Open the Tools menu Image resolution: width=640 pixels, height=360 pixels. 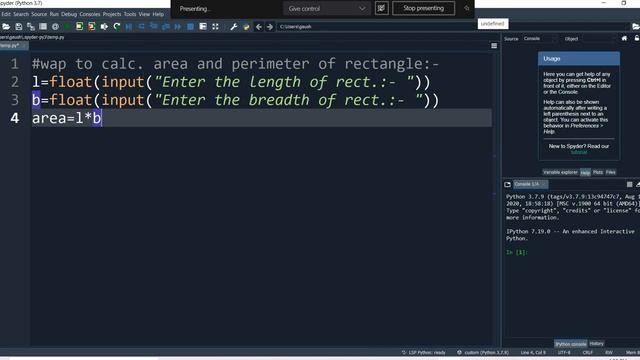pyautogui.click(x=130, y=14)
